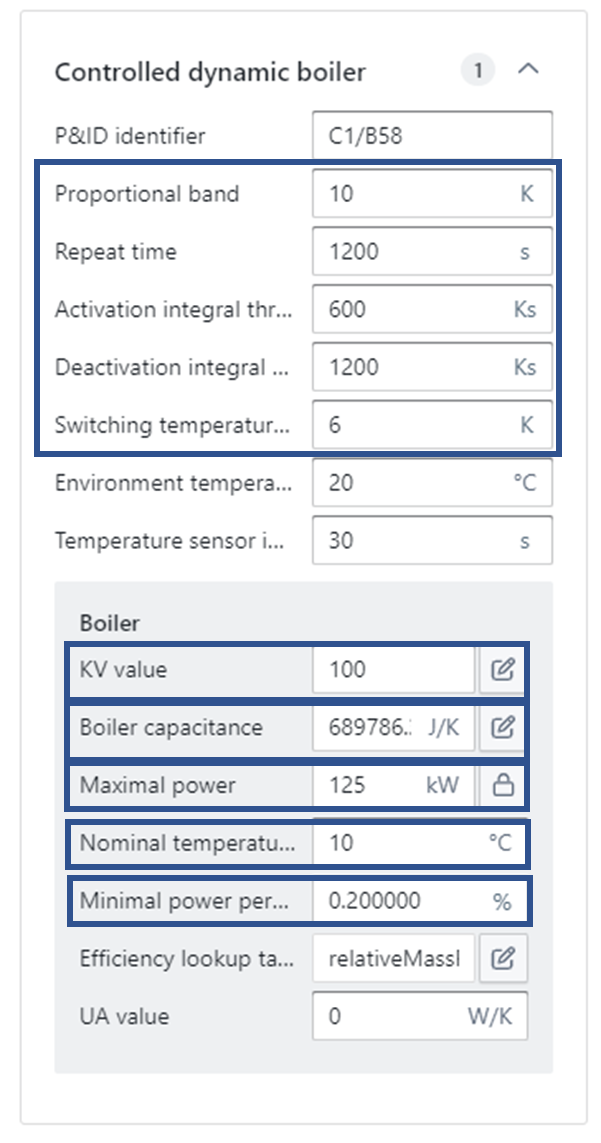Click the P&ID identifier field

(x=431, y=136)
